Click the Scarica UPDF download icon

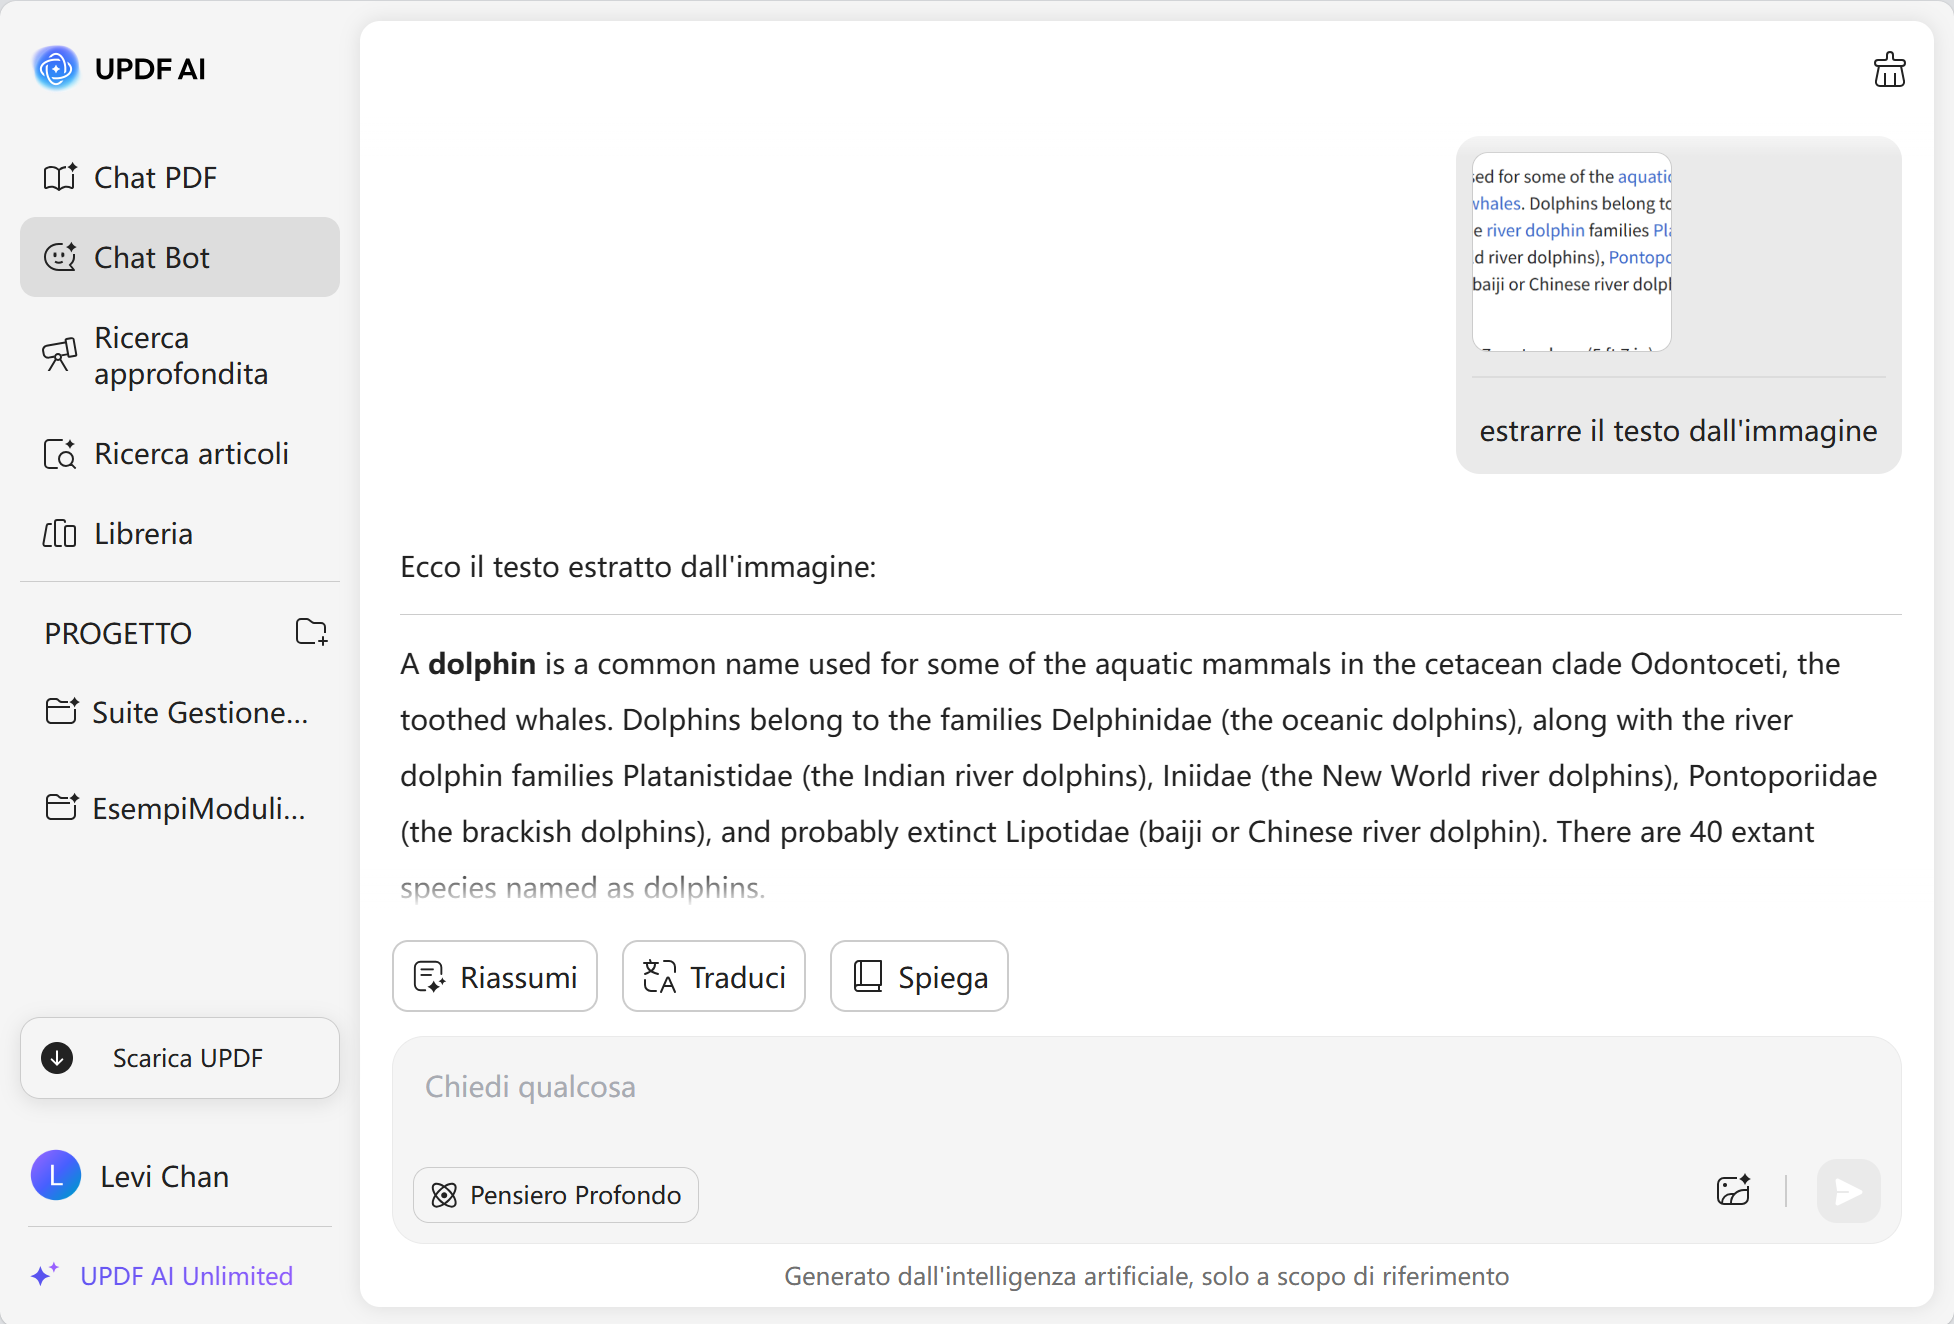(x=57, y=1058)
